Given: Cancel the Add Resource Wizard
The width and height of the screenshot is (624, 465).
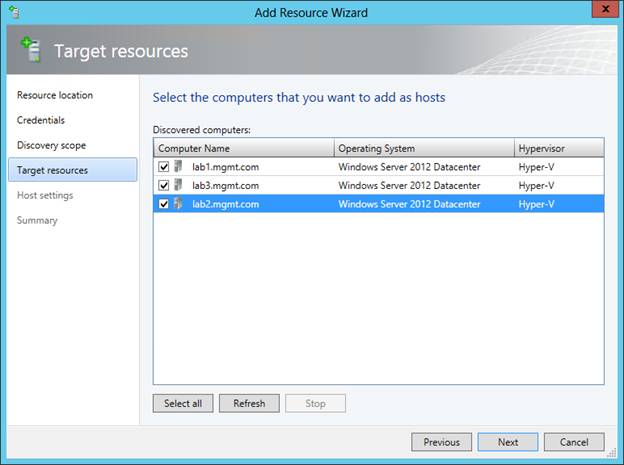Looking at the screenshot, I should click(x=574, y=442).
